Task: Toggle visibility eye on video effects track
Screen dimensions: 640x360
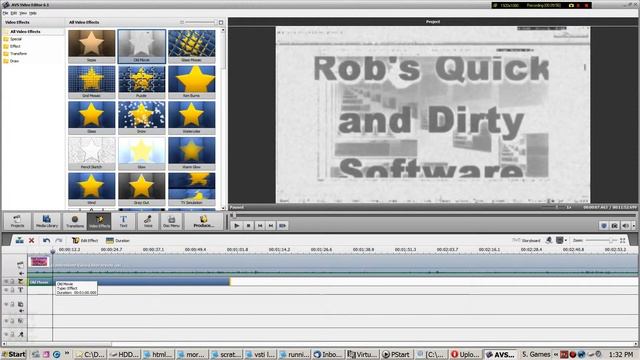Action: pos(6,282)
